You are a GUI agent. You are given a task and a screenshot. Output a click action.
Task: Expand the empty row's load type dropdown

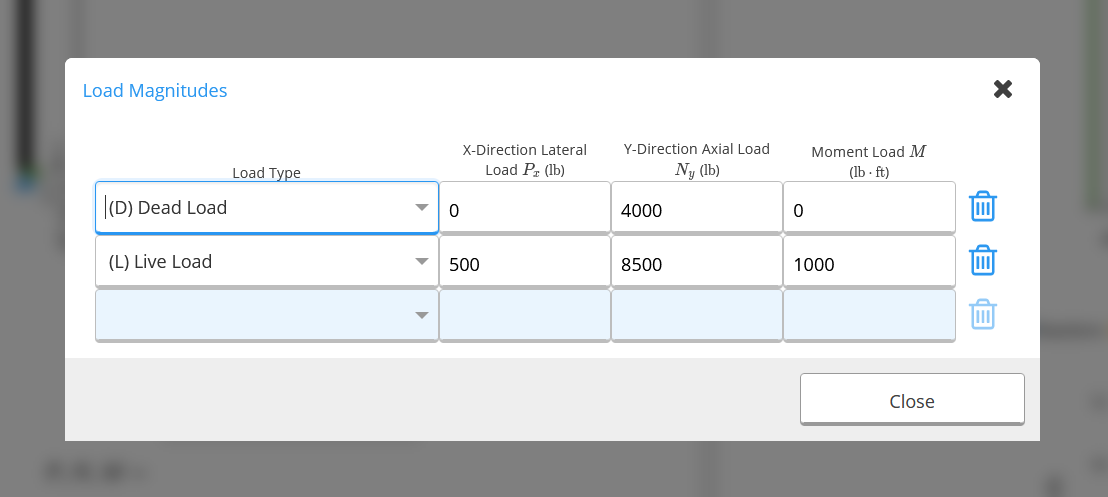tap(266, 315)
